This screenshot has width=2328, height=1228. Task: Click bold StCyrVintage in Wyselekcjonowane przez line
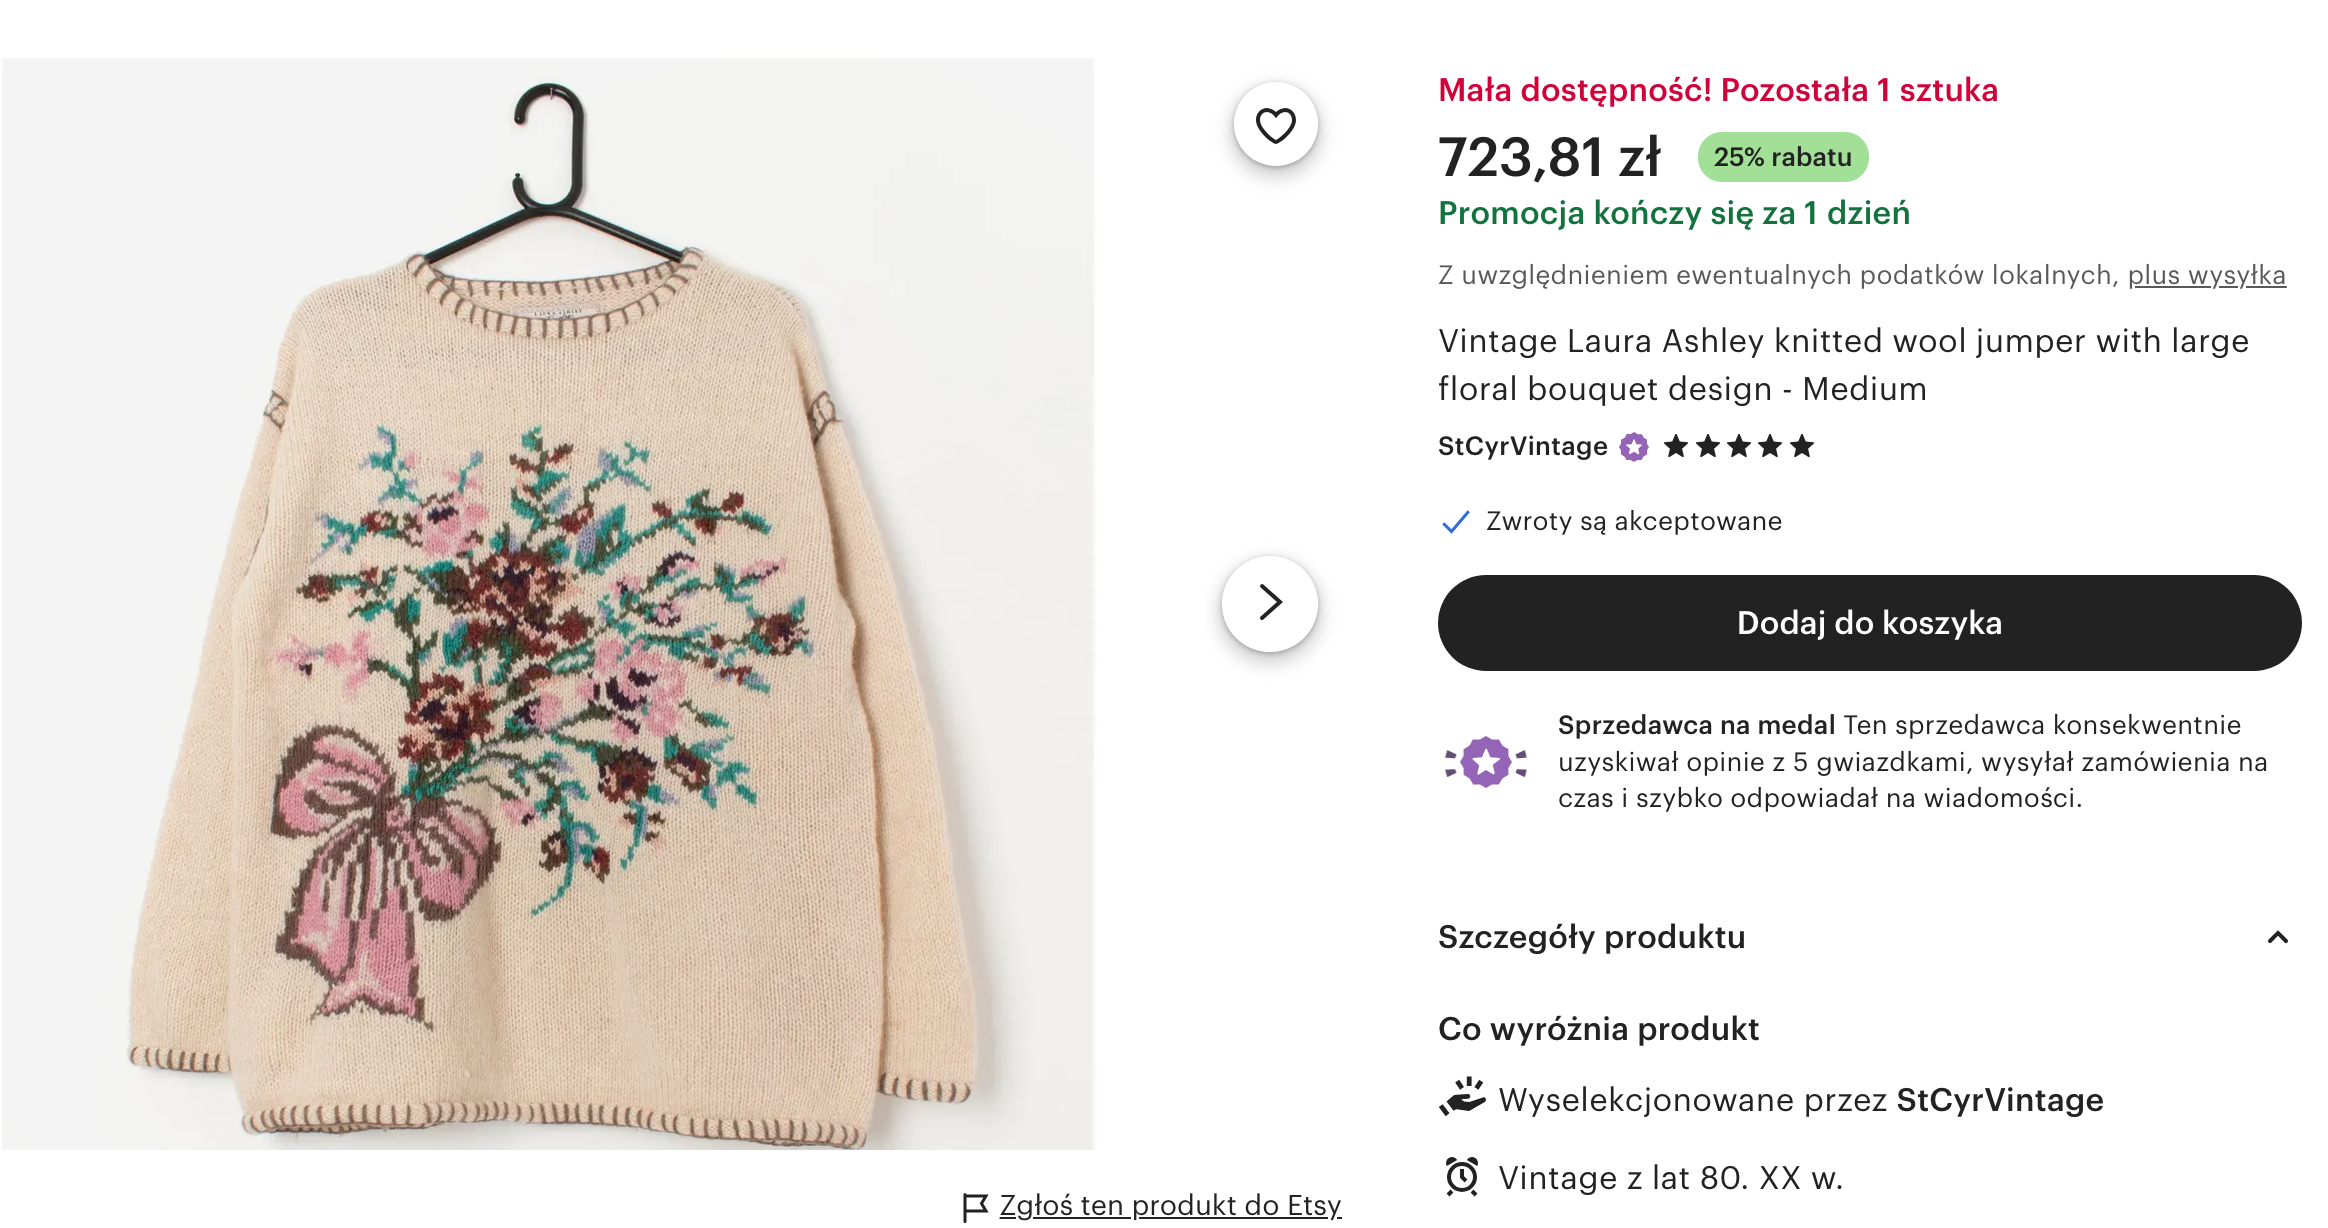coord(1999,1100)
